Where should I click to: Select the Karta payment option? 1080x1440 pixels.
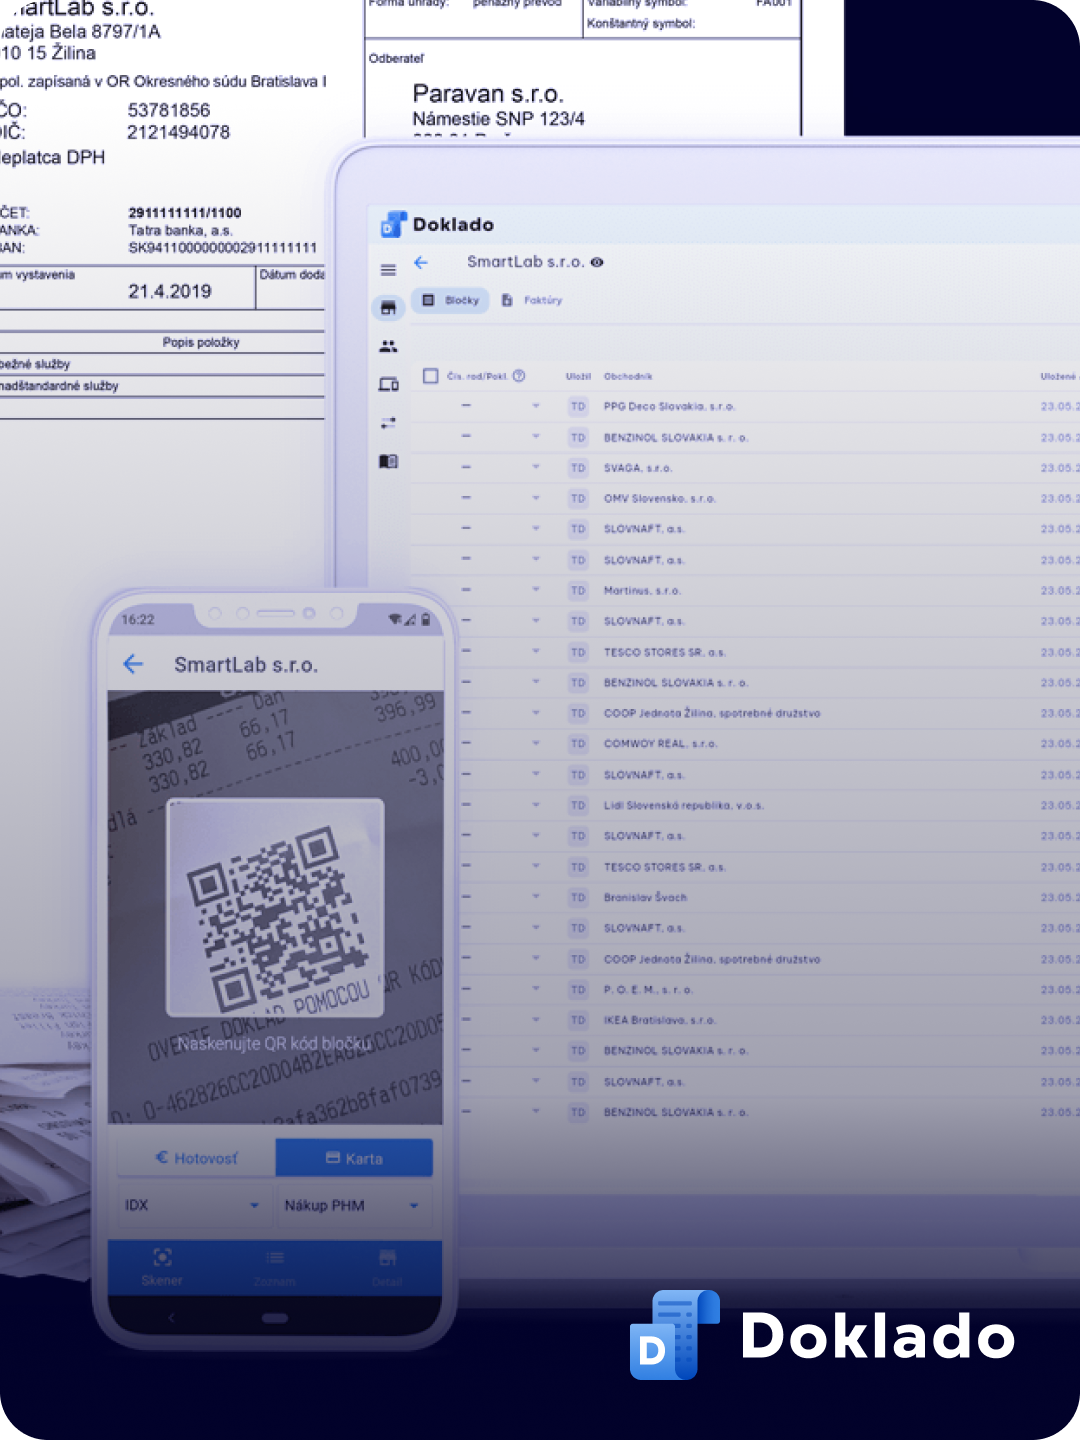point(354,1158)
